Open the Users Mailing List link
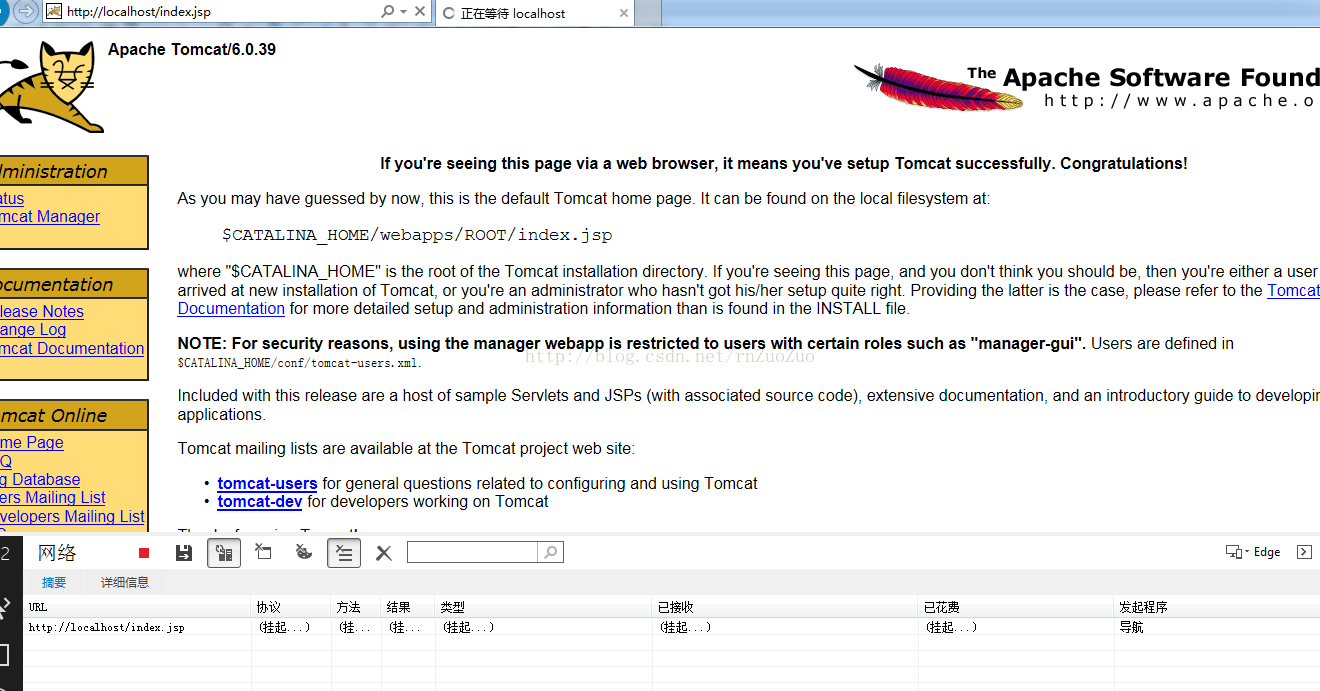Screen dimensions: 1320x691 click(x=53, y=497)
